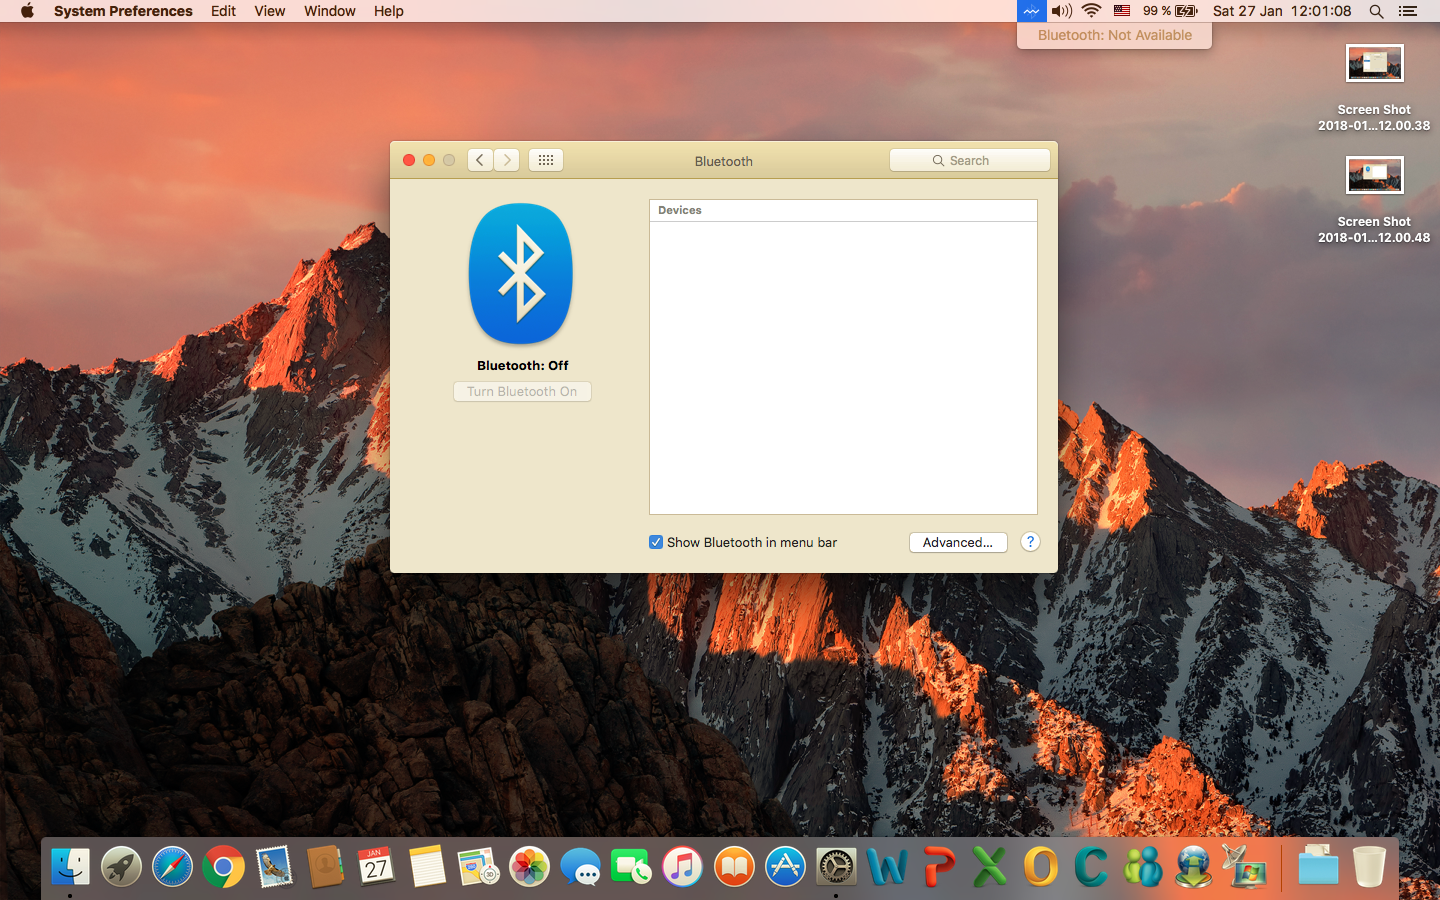1440x900 pixels.
Task: Open Spotlight search magnifier
Action: click(1376, 11)
